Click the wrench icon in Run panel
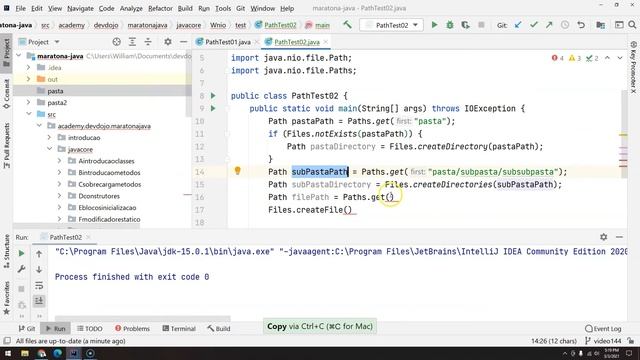The image size is (640, 360). tap(21, 269)
